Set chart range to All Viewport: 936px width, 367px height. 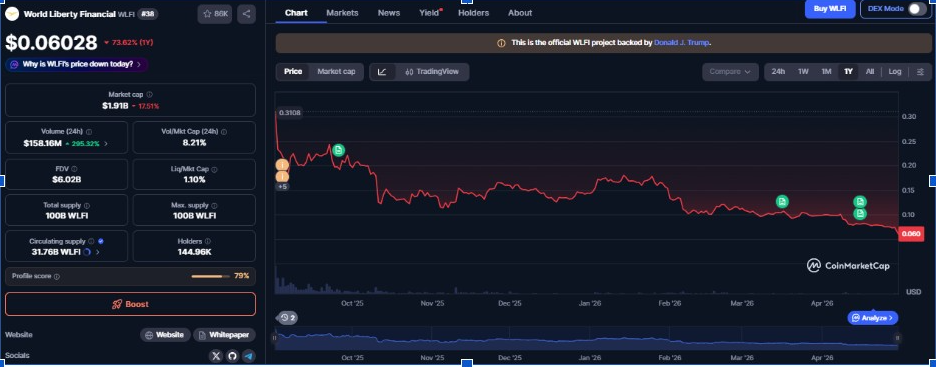coord(870,72)
